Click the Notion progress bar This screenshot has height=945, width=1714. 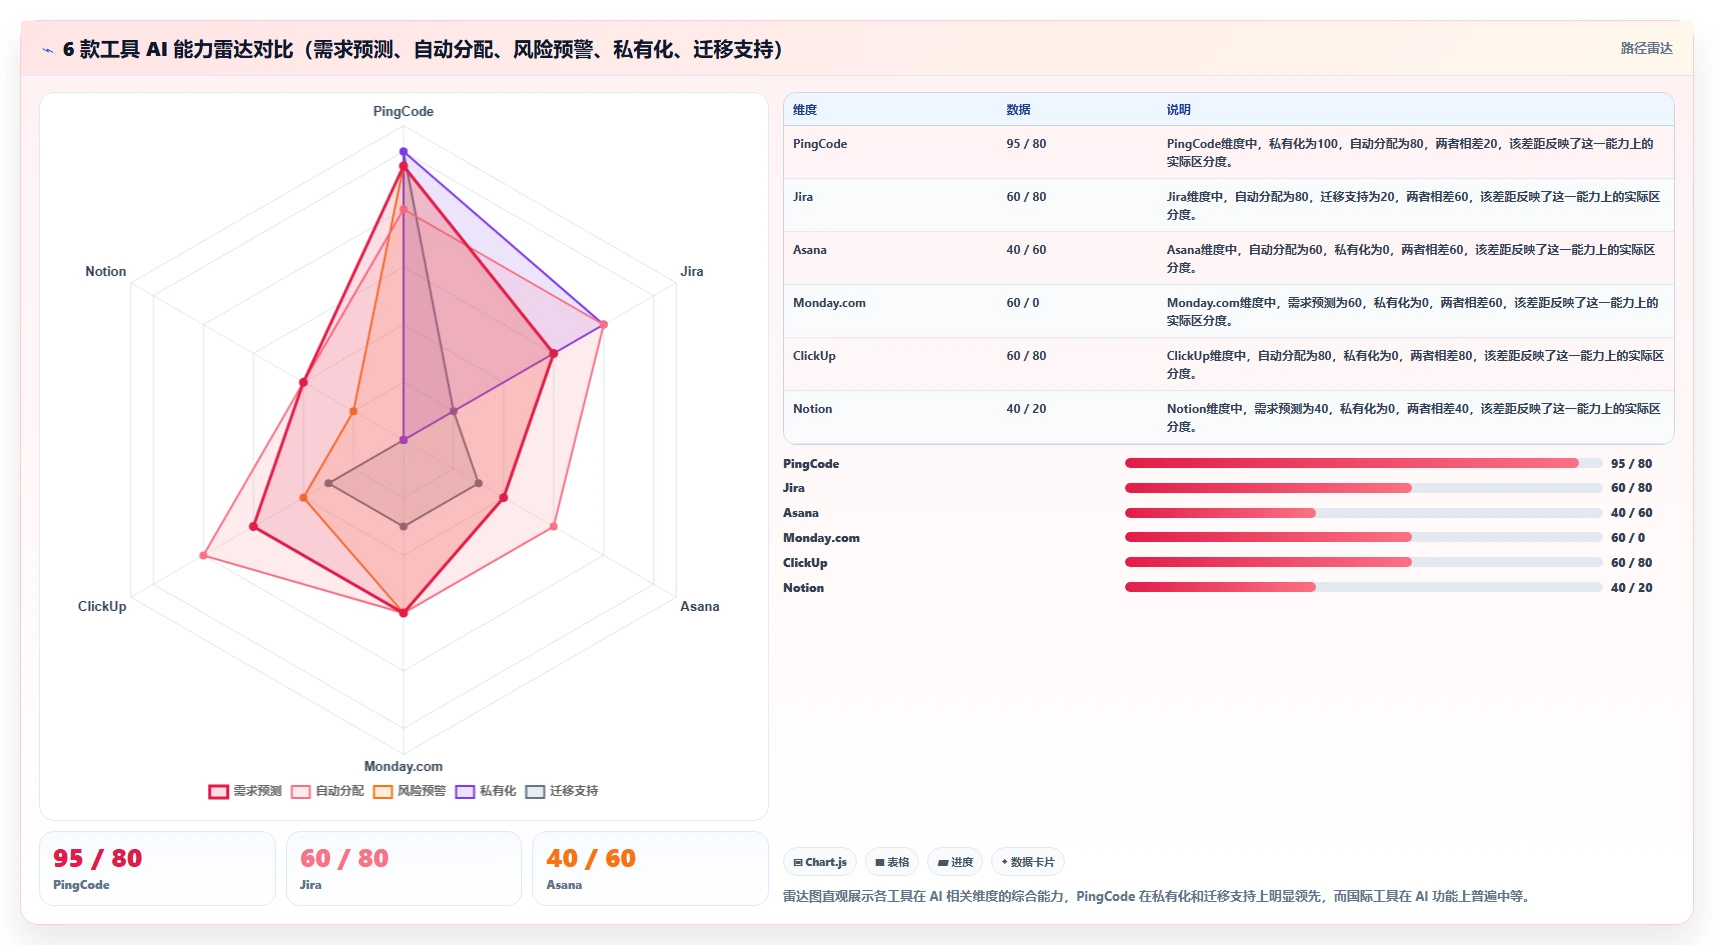[1364, 587]
